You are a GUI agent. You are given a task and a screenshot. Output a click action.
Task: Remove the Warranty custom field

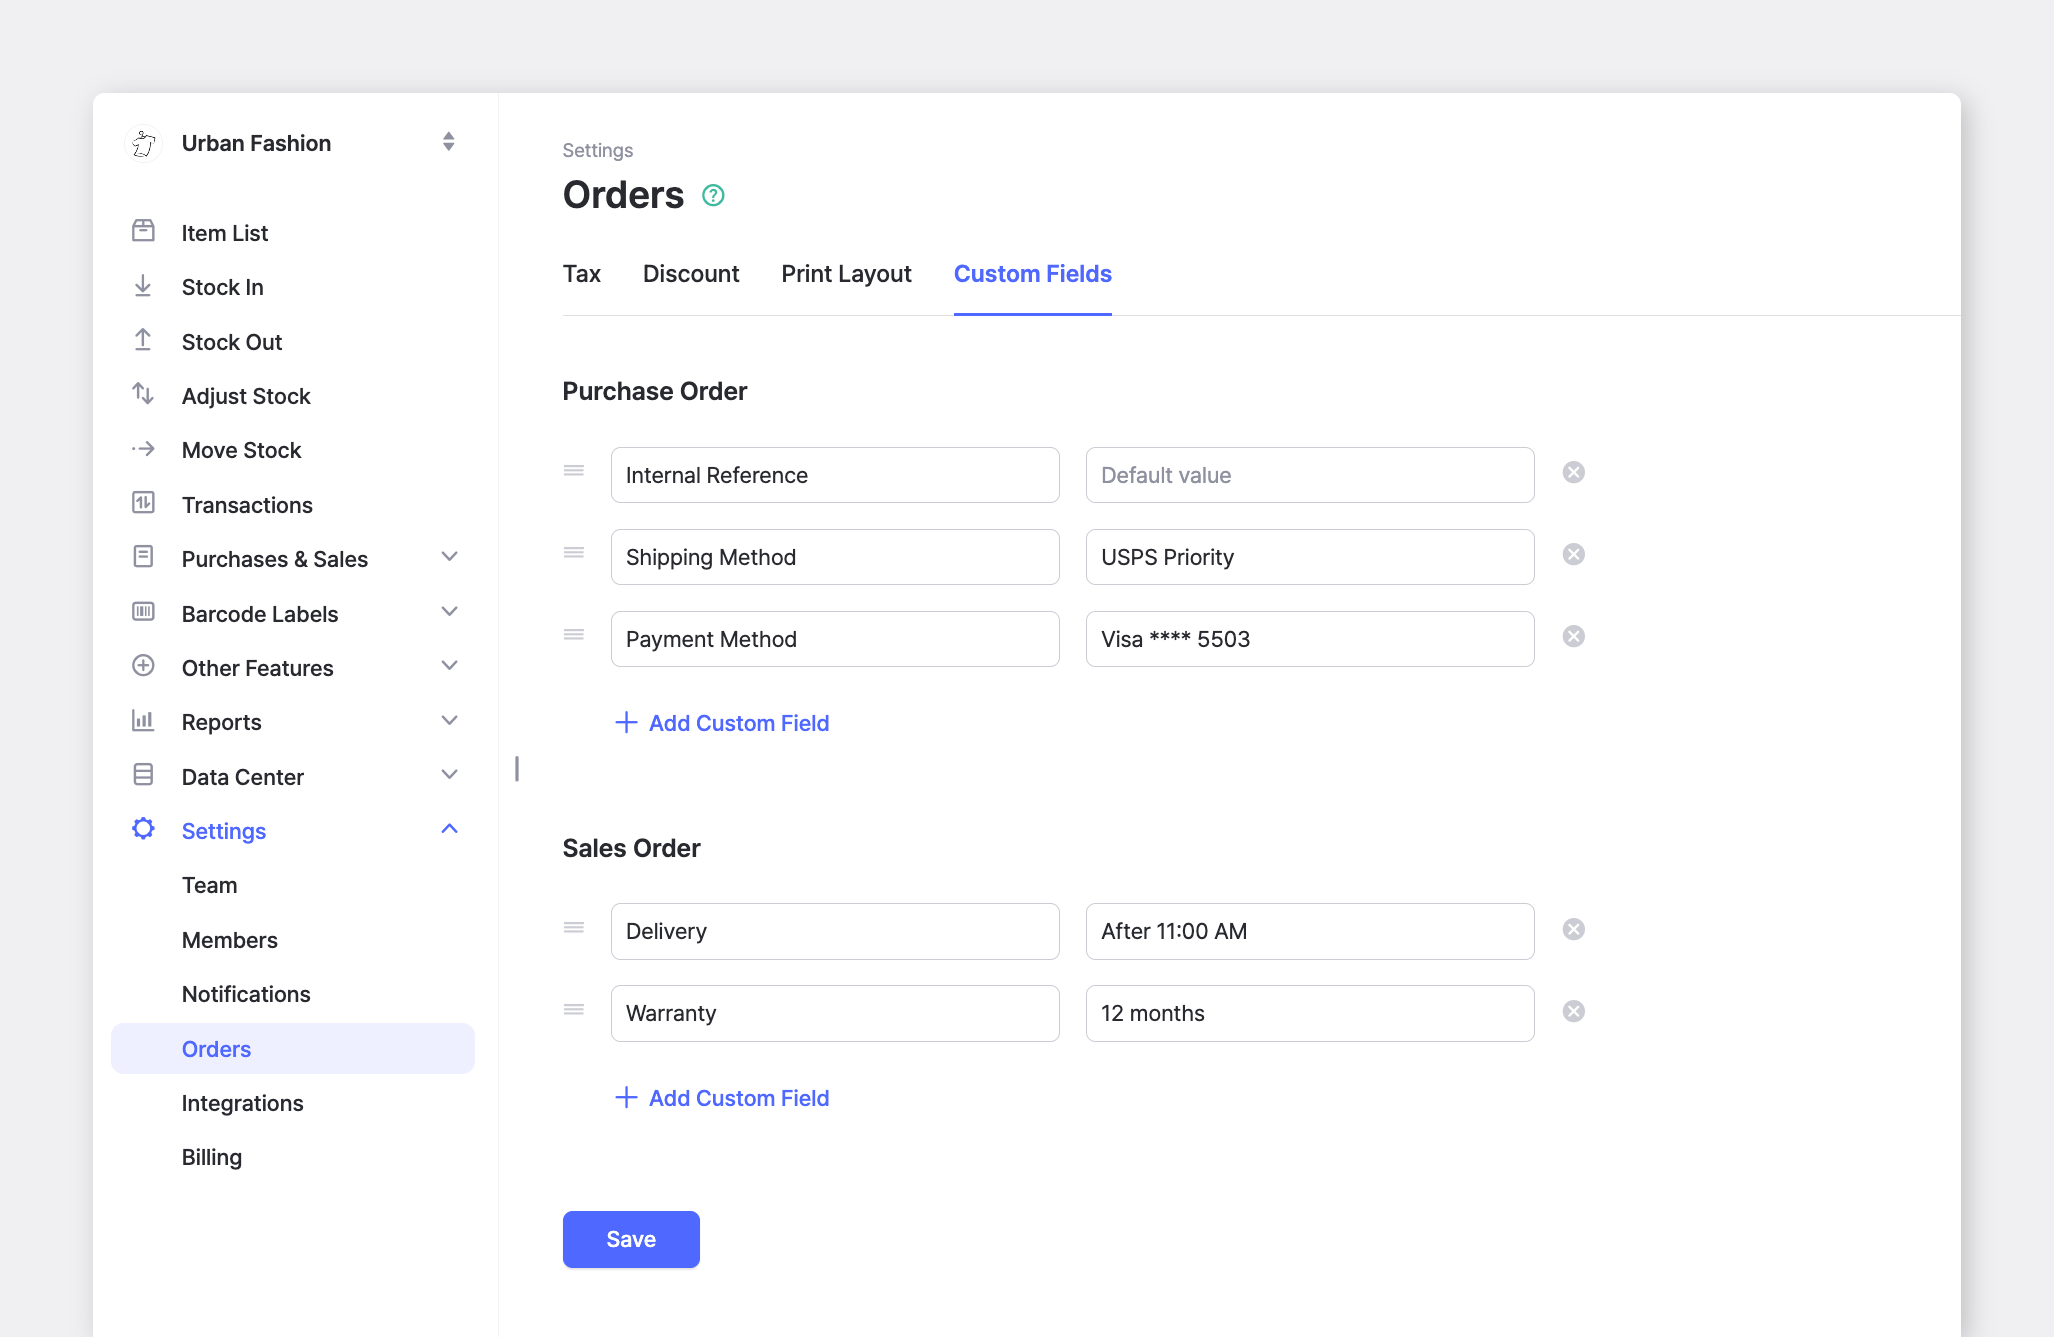(1574, 1011)
